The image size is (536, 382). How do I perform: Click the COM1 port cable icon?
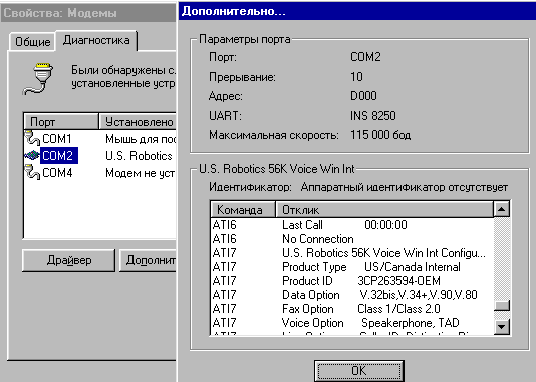pos(32,138)
